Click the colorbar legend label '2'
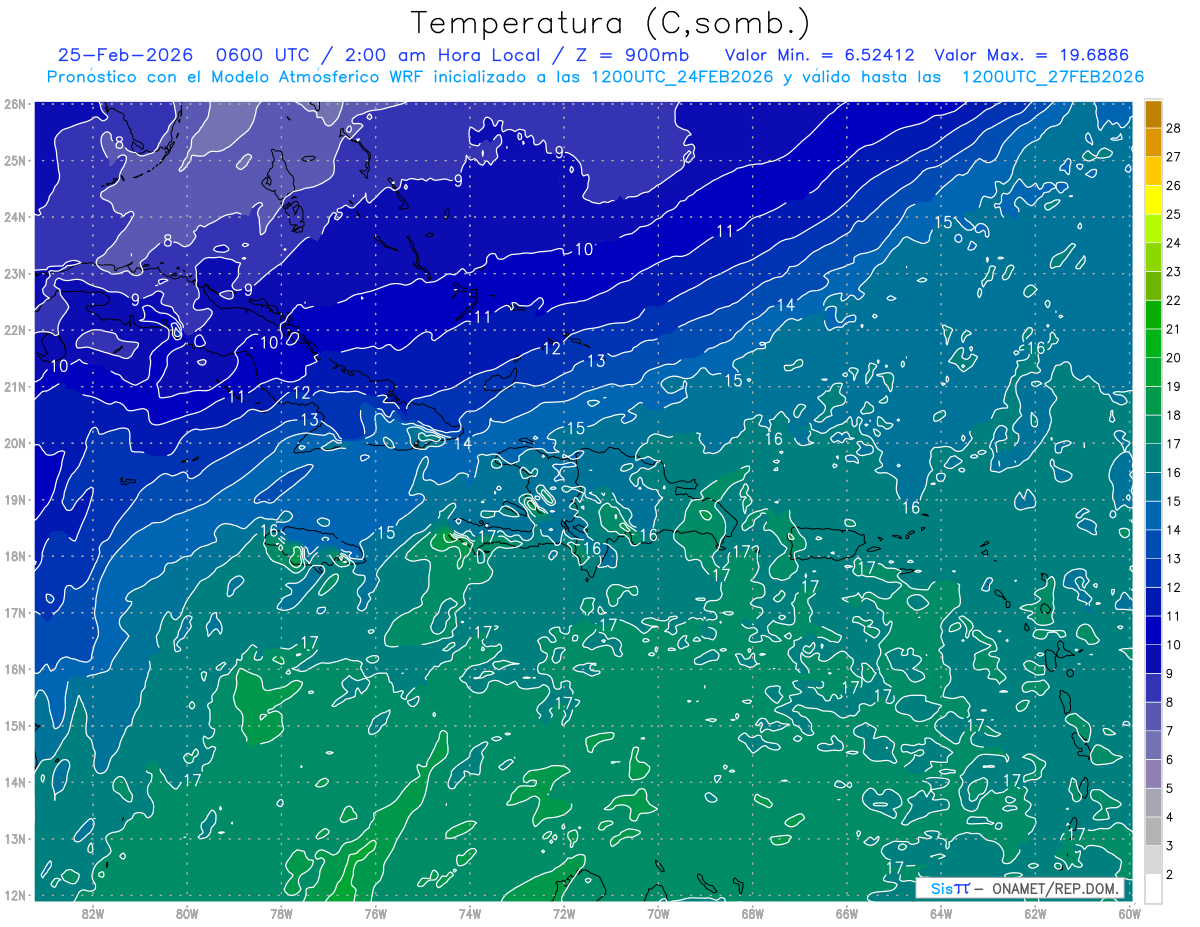Image resolution: width=1200 pixels, height=927 pixels. [1170, 875]
